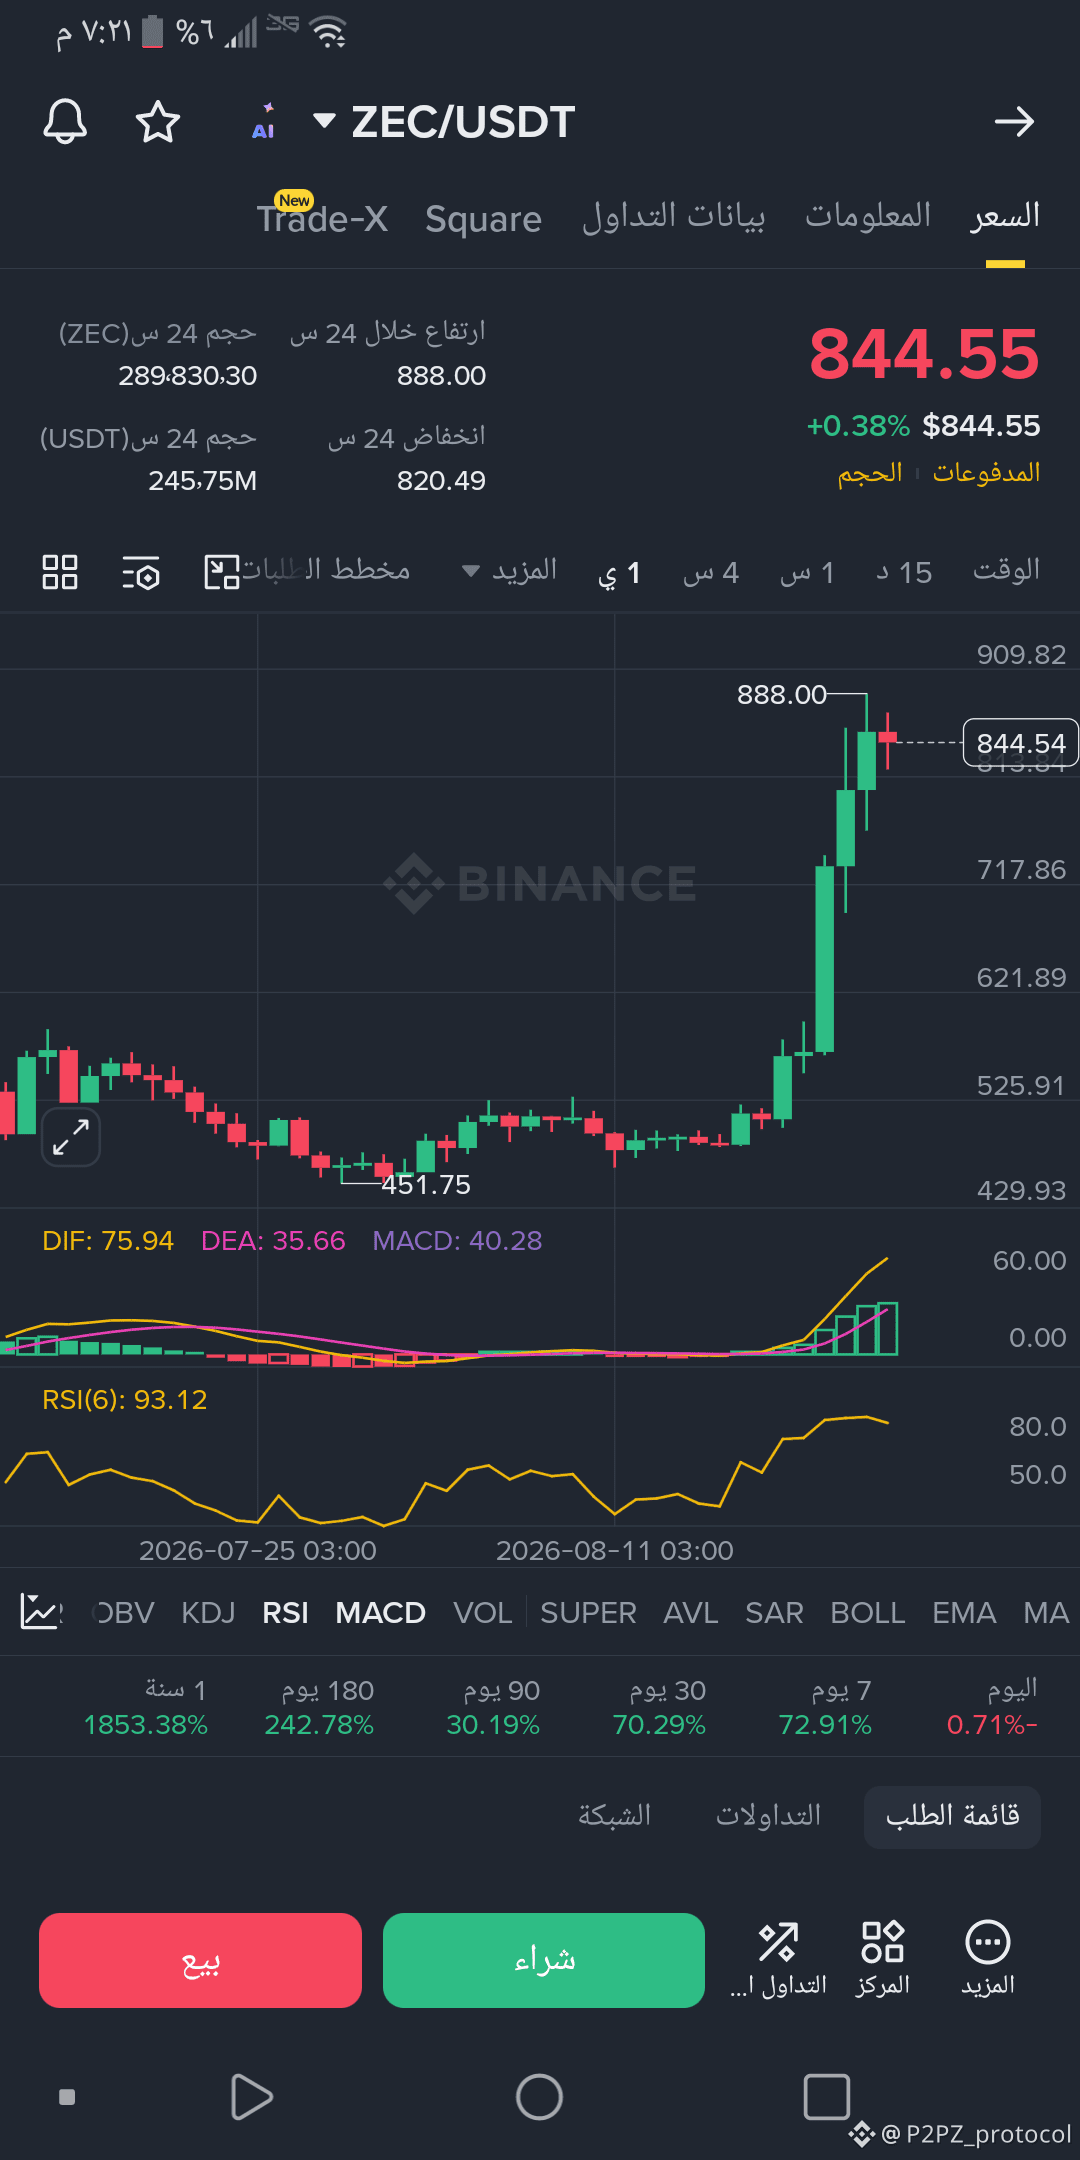Toggle SAR indicator
The image size is (1080, 2160).
(774, 1613)
